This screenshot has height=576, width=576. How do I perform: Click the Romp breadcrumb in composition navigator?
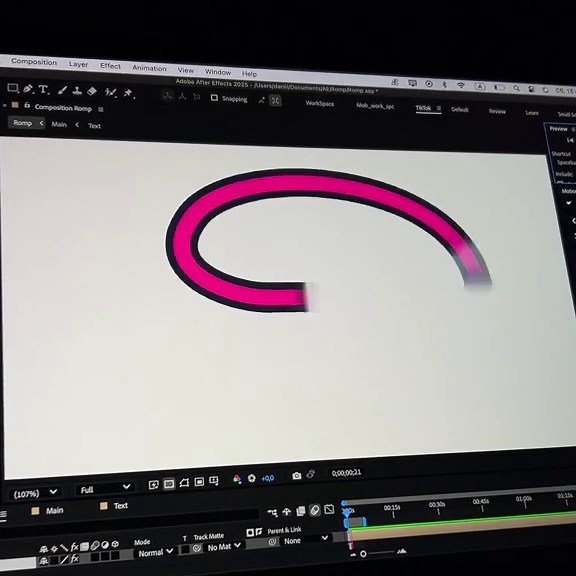(22, 123)
